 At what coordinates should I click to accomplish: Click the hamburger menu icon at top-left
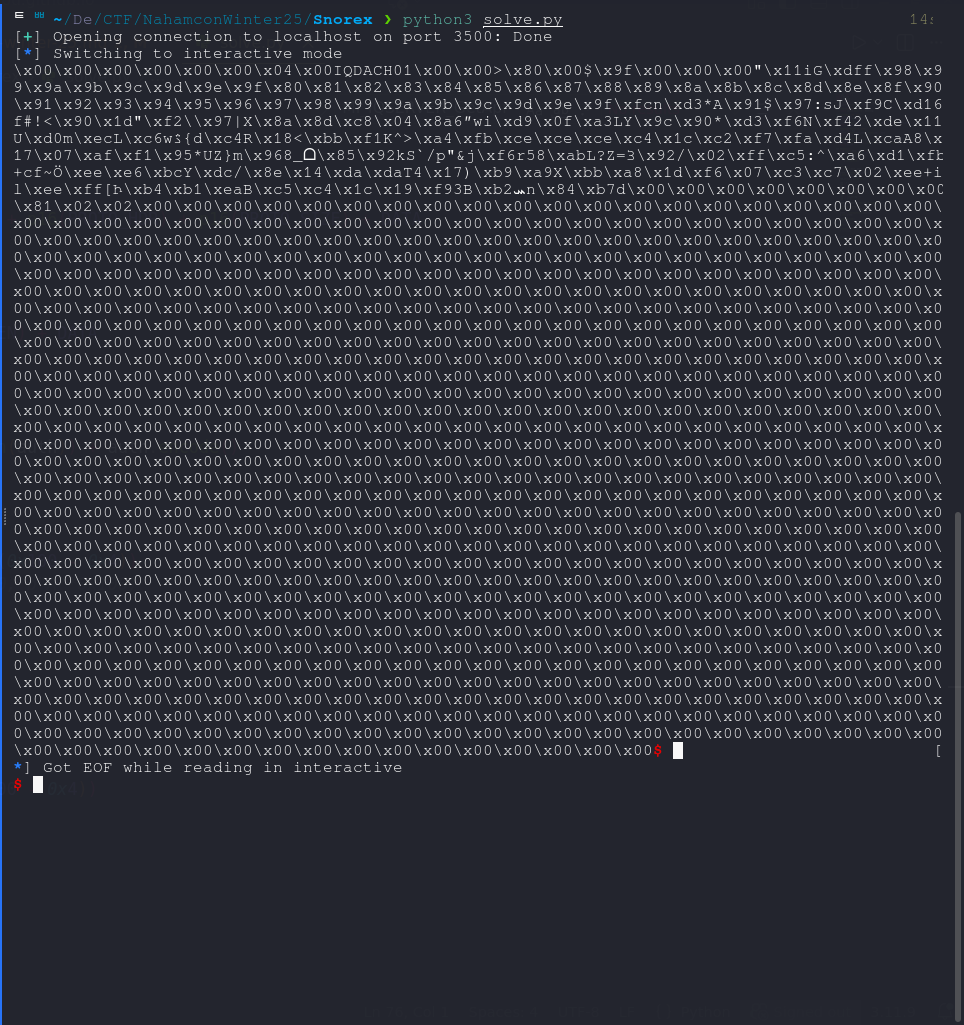point(20,18)
